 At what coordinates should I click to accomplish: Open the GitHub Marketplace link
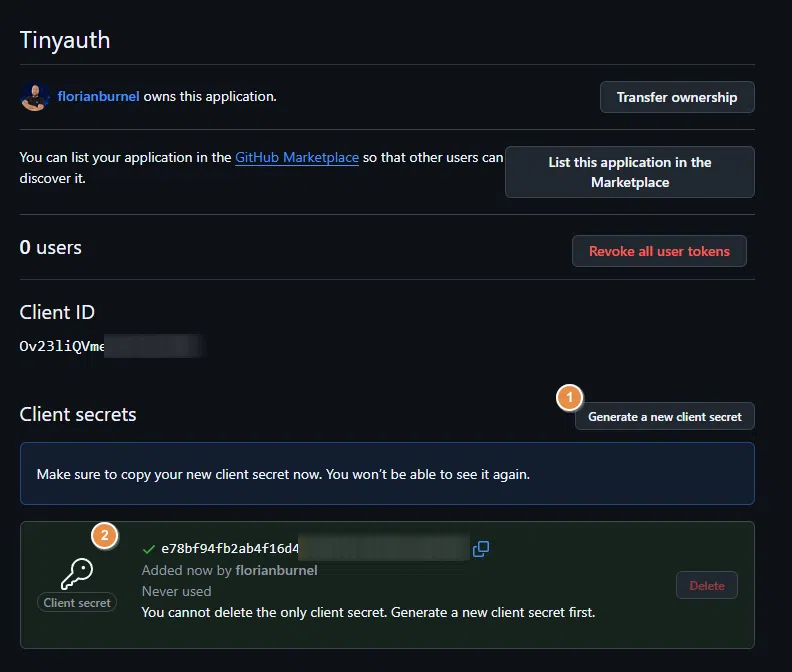pyautogui.click(x=297, y=158)
